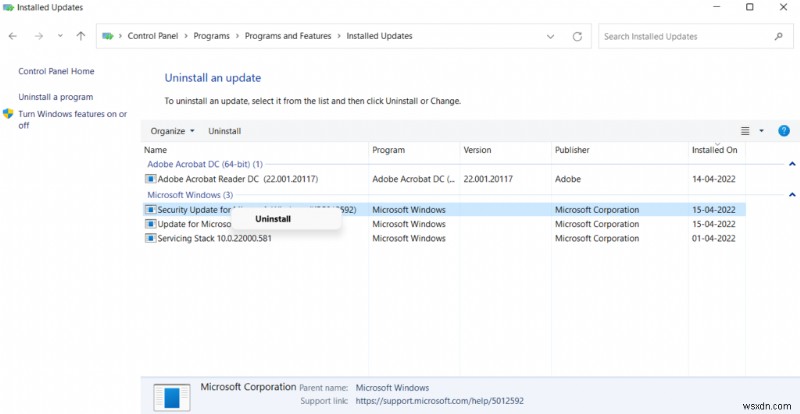The height and width of the screenshot is (414, 800).
Task: Open the view options dropdown arrow
Action: coord(761,131)
